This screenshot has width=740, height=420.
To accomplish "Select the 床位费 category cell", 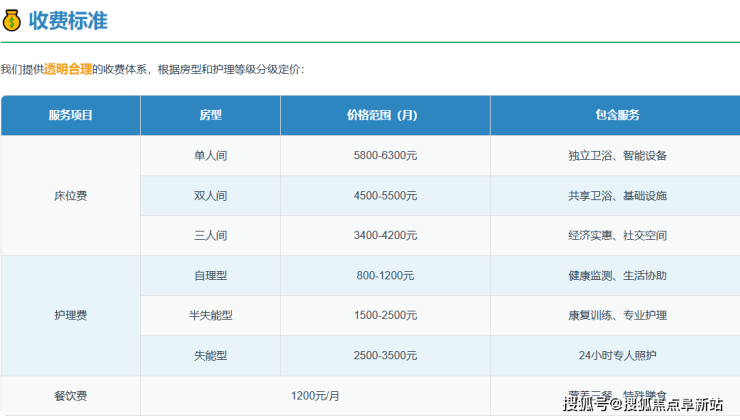I will tap(70, 196).
